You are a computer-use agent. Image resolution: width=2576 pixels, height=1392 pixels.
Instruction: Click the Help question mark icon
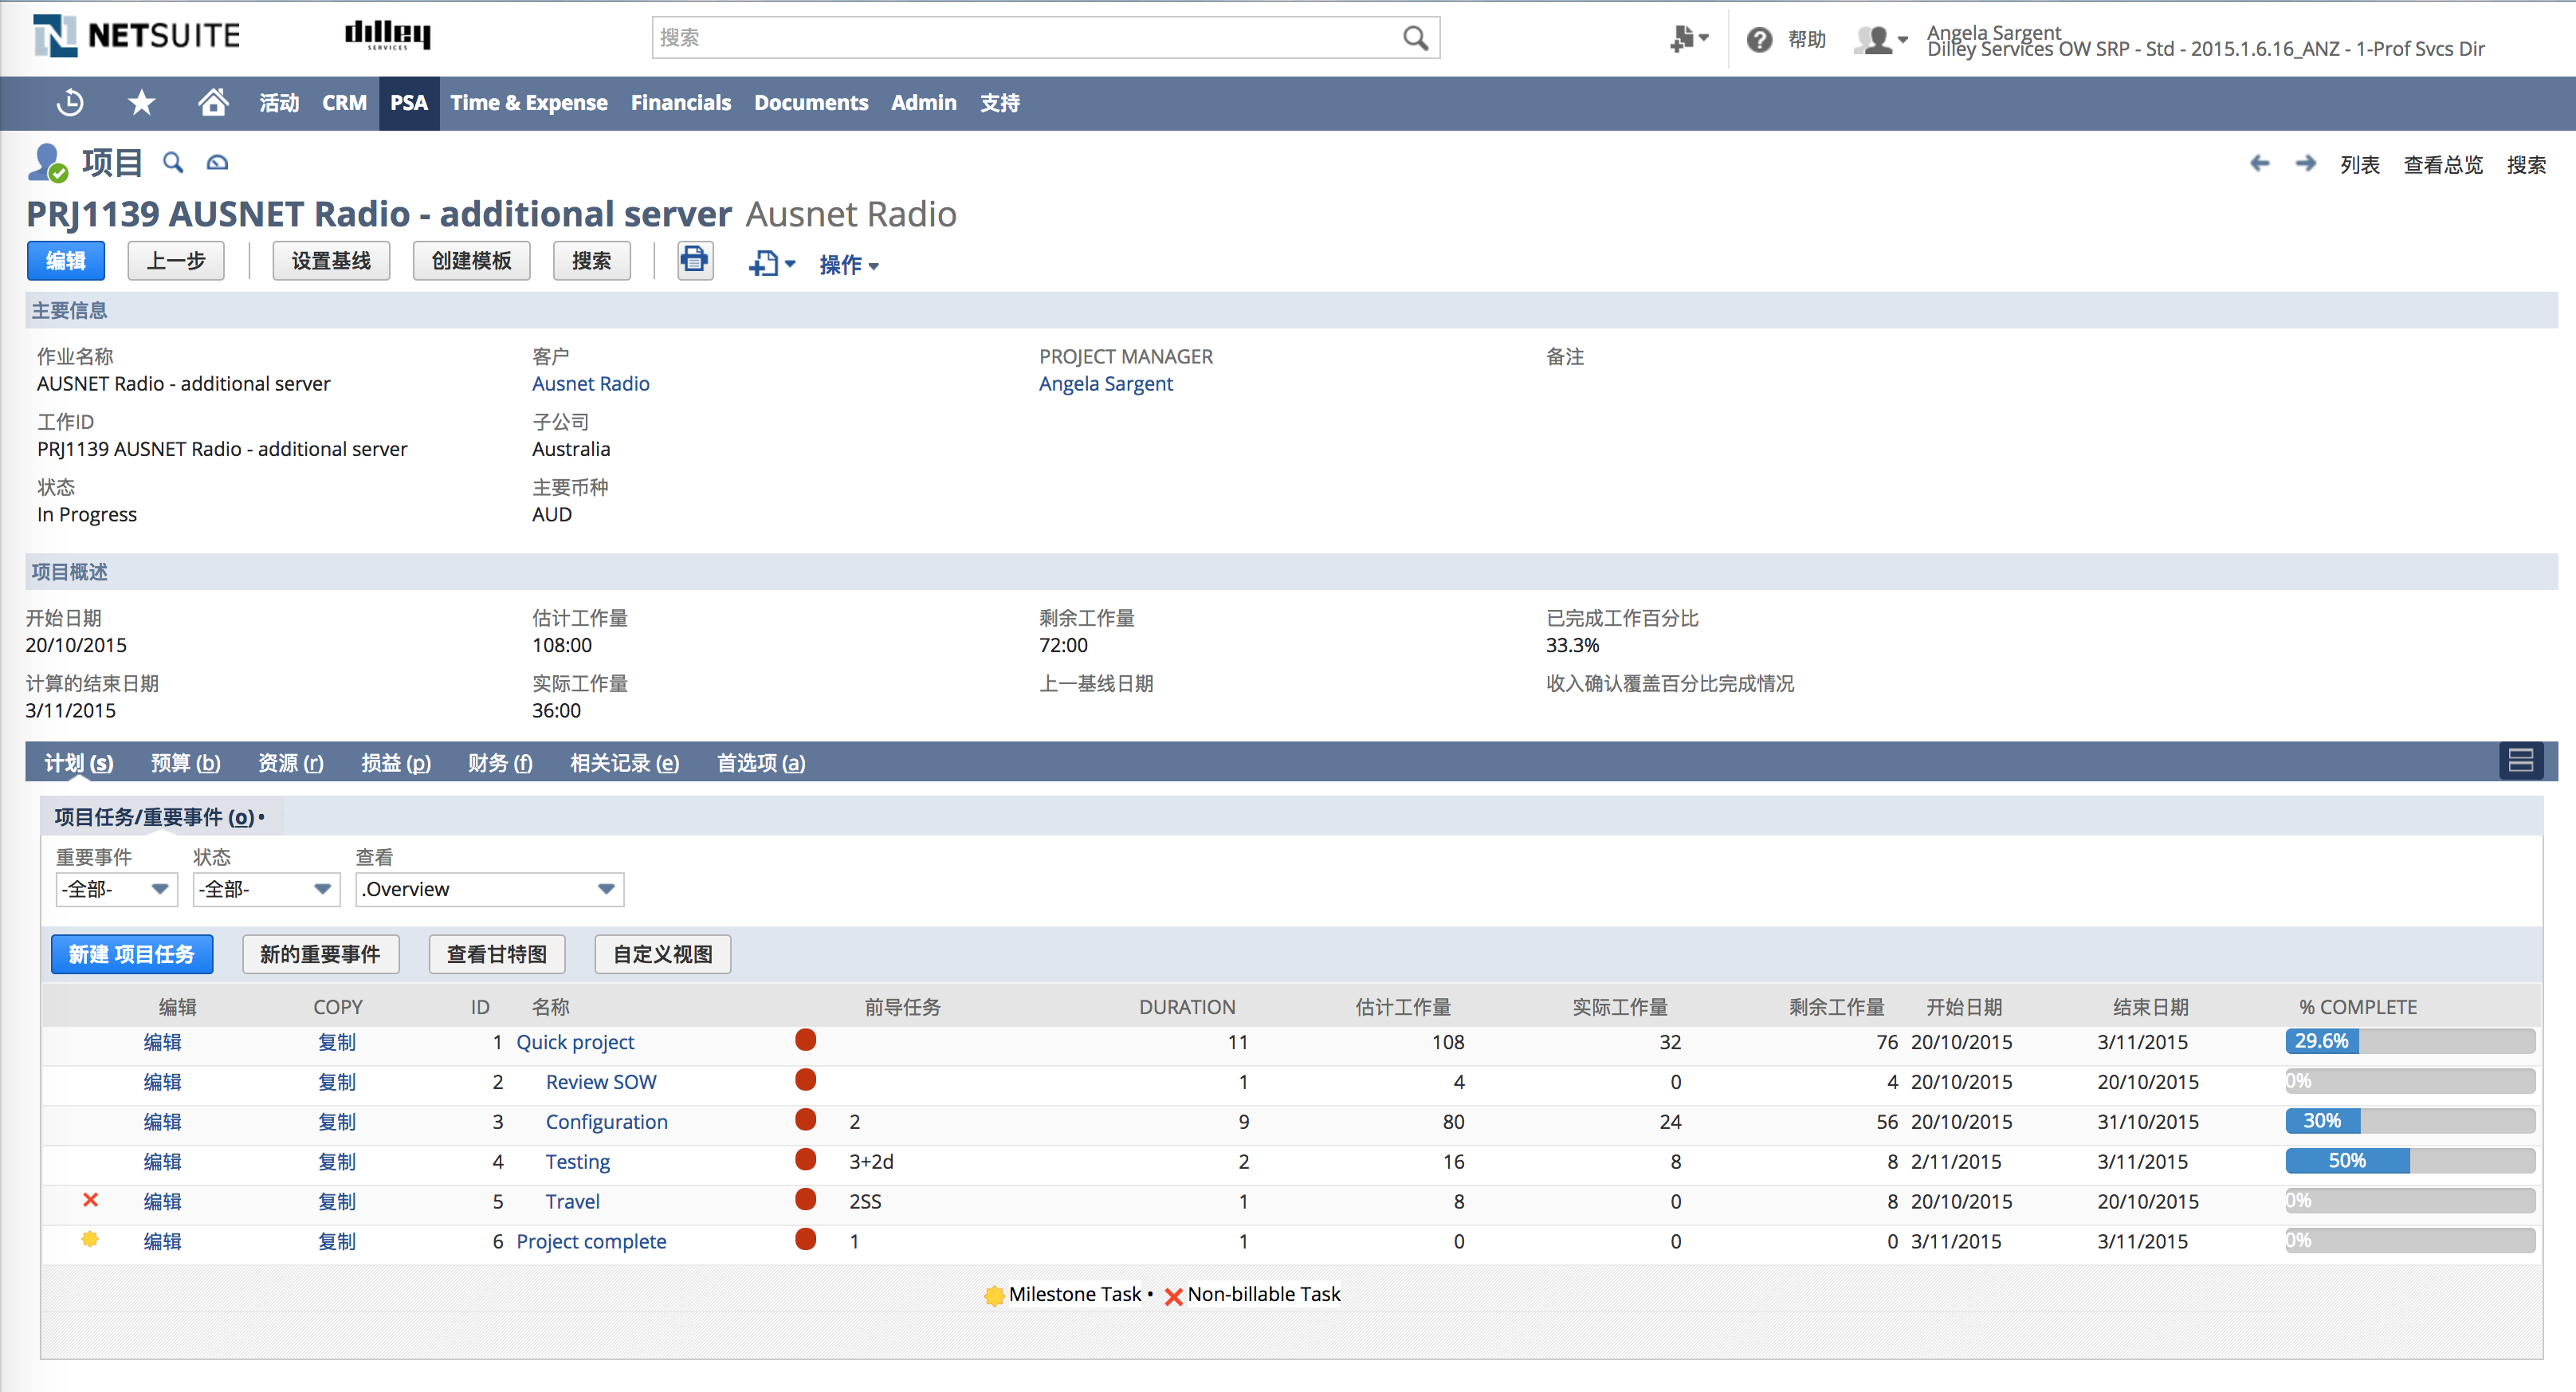tap(1759, 40)
